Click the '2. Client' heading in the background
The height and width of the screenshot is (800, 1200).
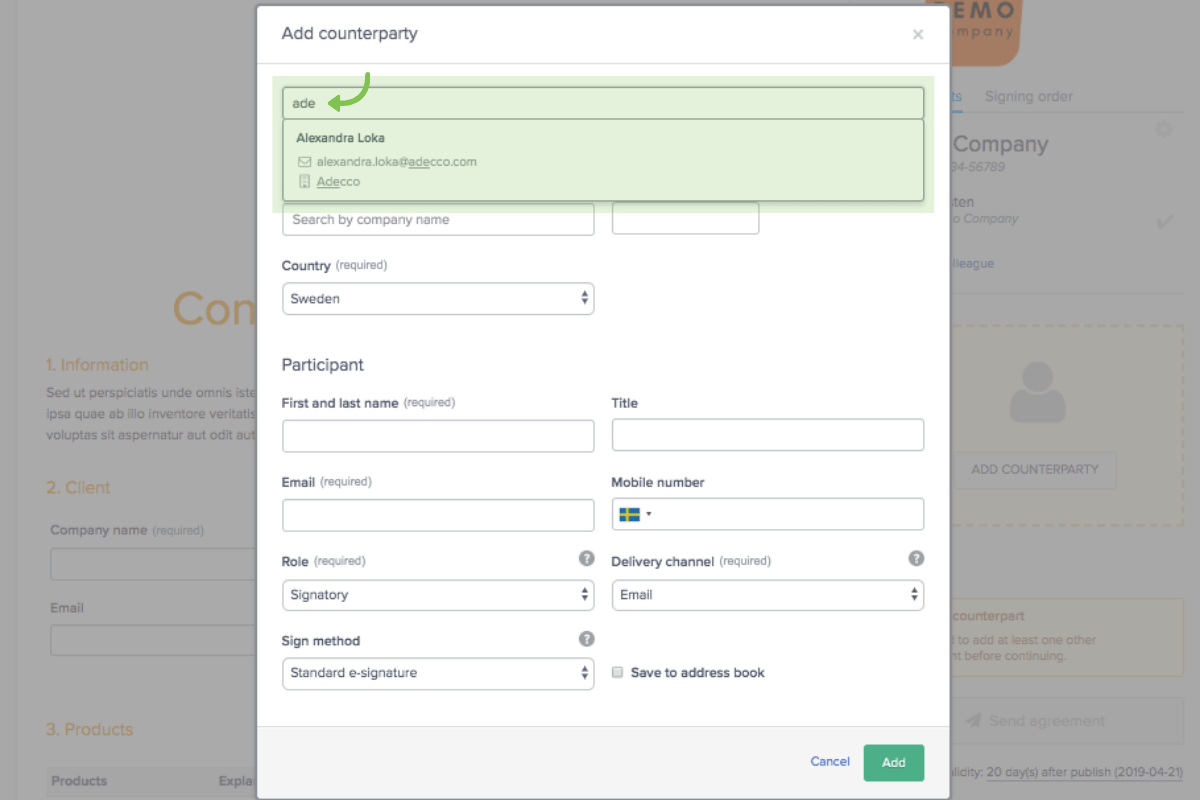point(78,488)
